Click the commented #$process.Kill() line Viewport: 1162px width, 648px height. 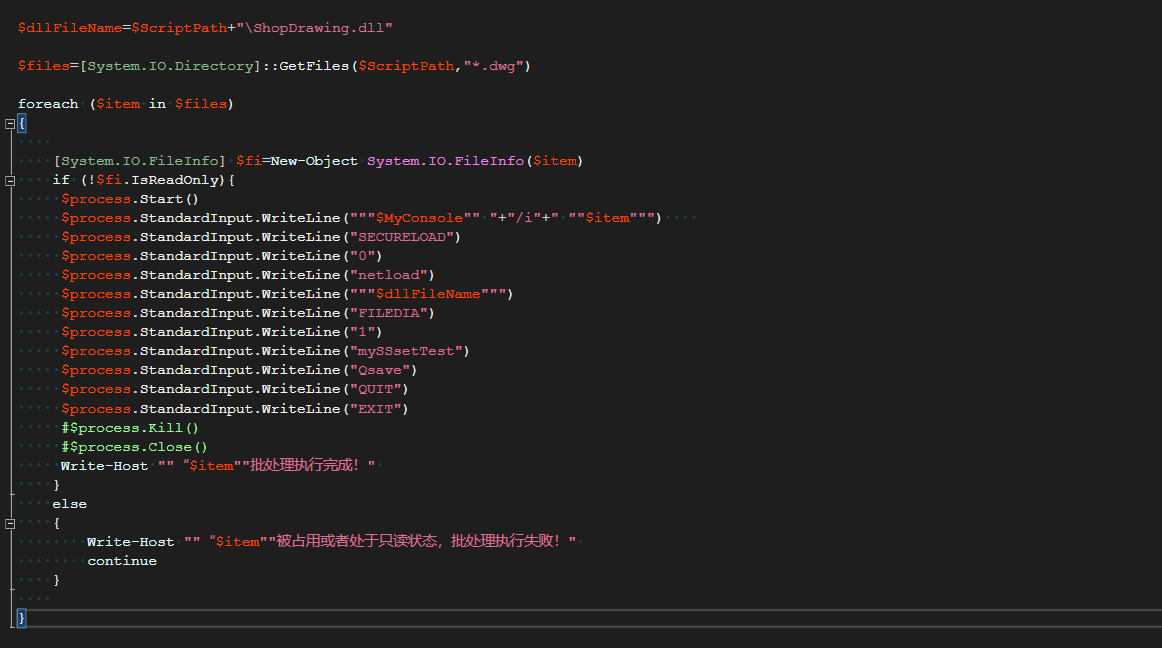point(130,428)
